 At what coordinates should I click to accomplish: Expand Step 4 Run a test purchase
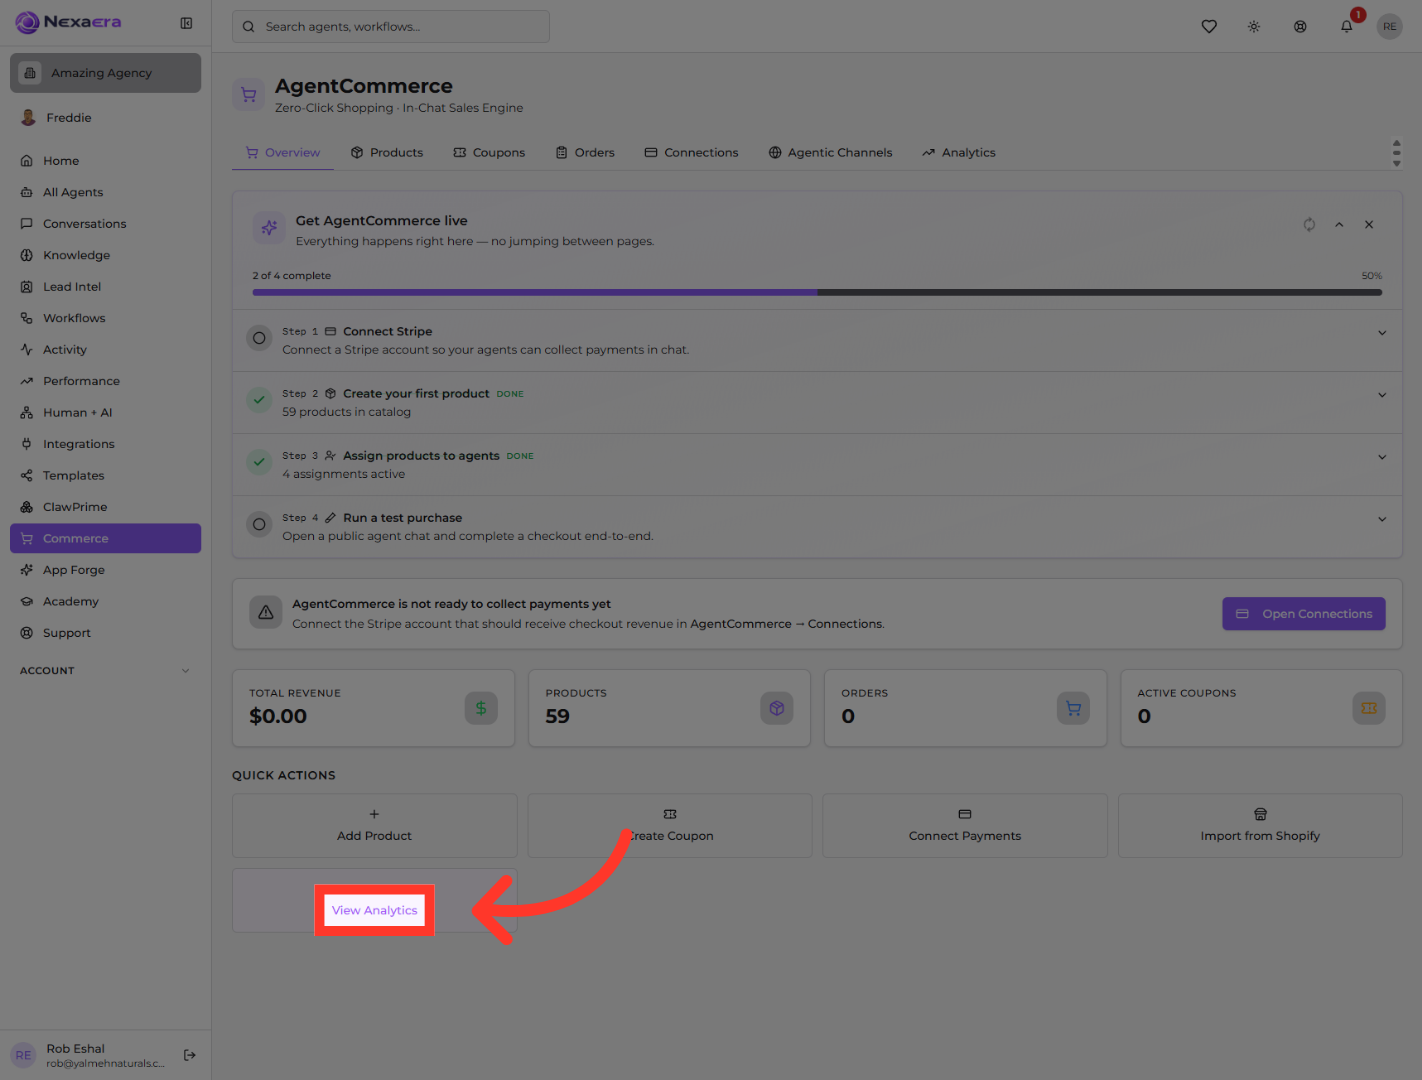coord(1382,519)
